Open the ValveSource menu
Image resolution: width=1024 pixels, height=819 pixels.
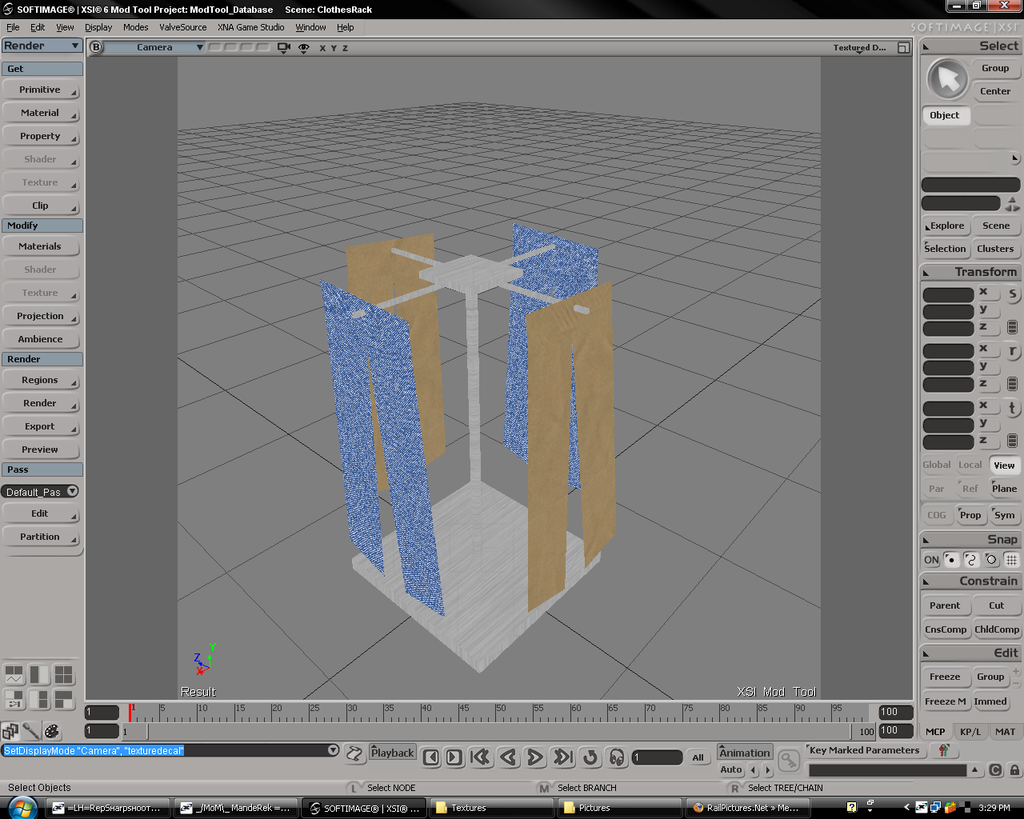click(x=183, y=27)
